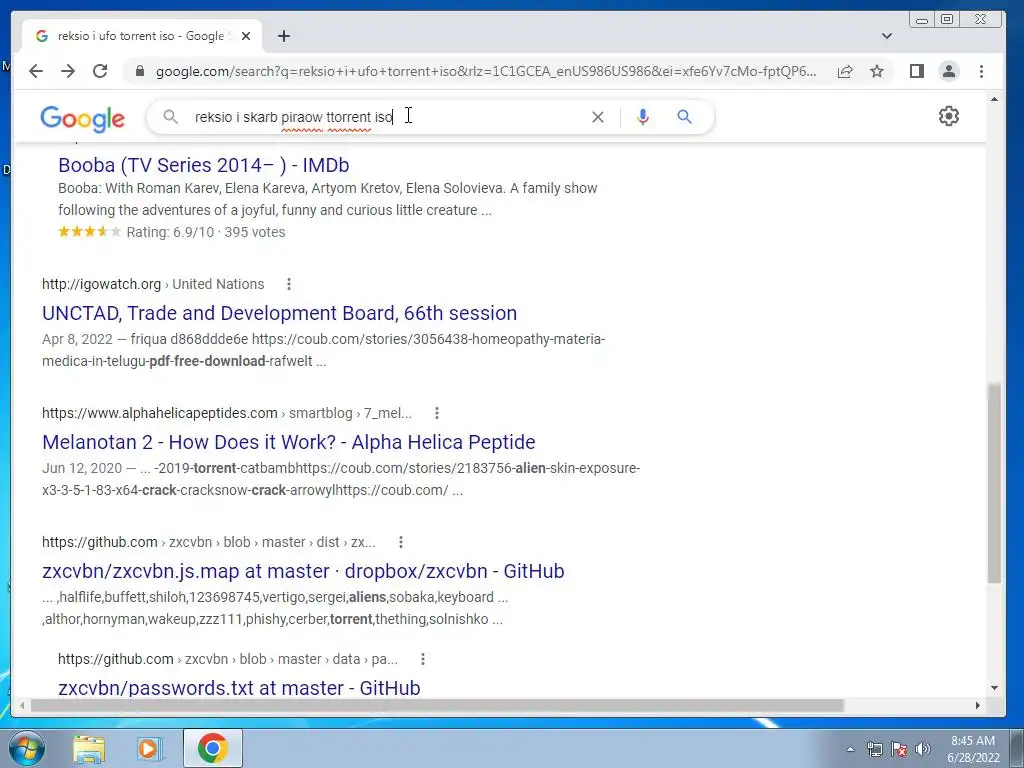This screenshot has width=1024, height=768.
Task: Open the volume speaker icon
Action: pos(923,749)
